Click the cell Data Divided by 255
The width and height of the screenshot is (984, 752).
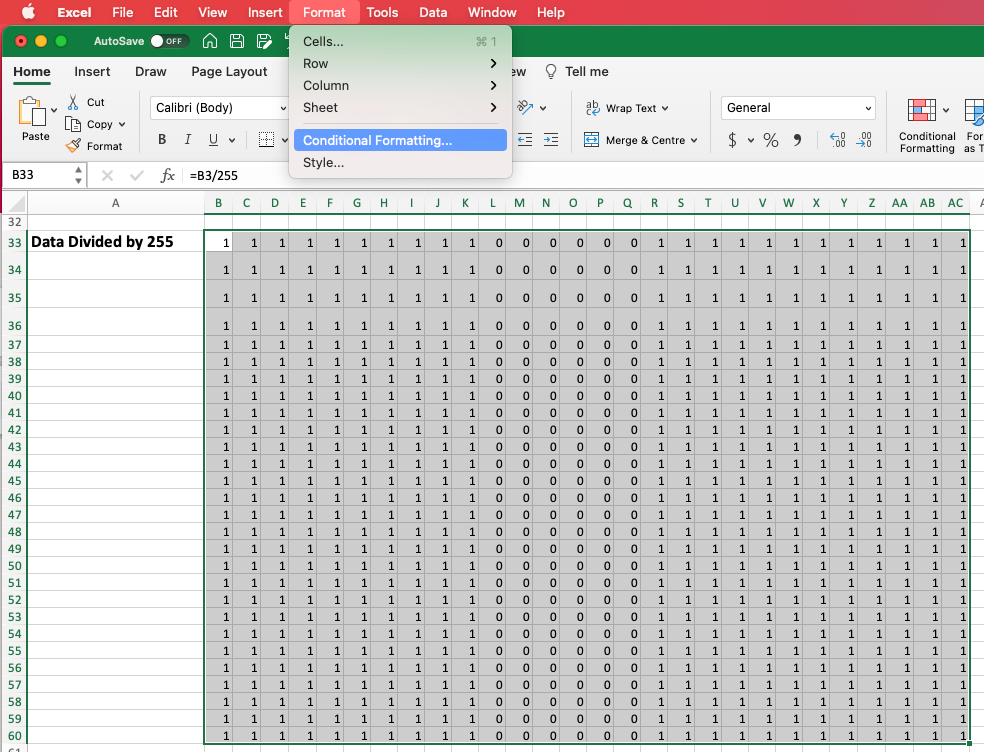115,242
